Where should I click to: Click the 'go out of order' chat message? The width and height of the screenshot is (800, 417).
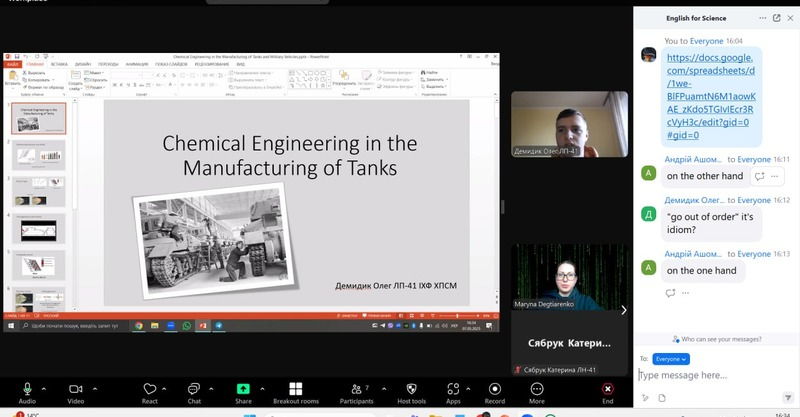[x=710, y=223]
